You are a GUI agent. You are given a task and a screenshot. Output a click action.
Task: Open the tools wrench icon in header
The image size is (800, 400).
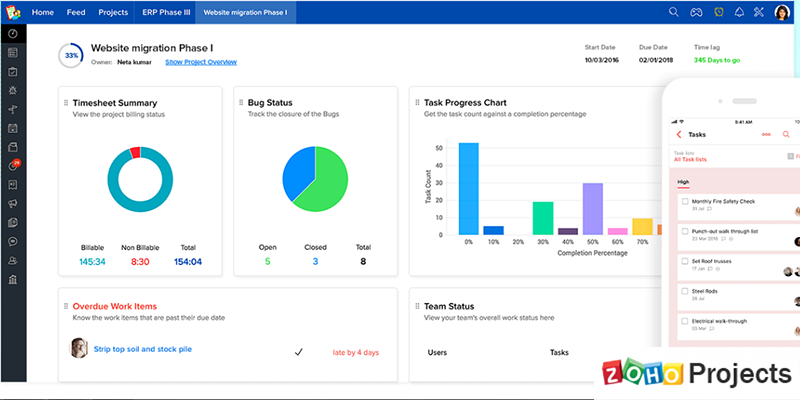coord(759,12)
